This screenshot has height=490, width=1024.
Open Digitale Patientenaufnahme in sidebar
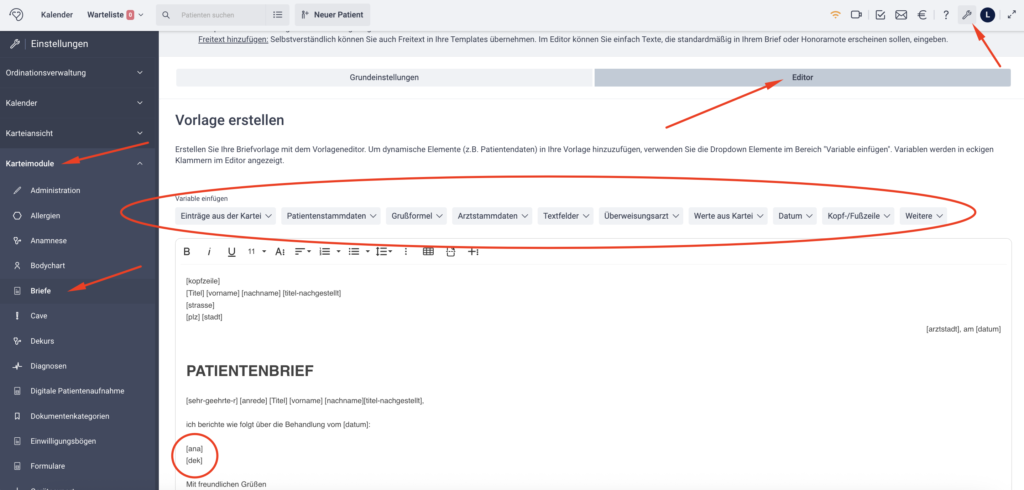[x=79, y=391]
